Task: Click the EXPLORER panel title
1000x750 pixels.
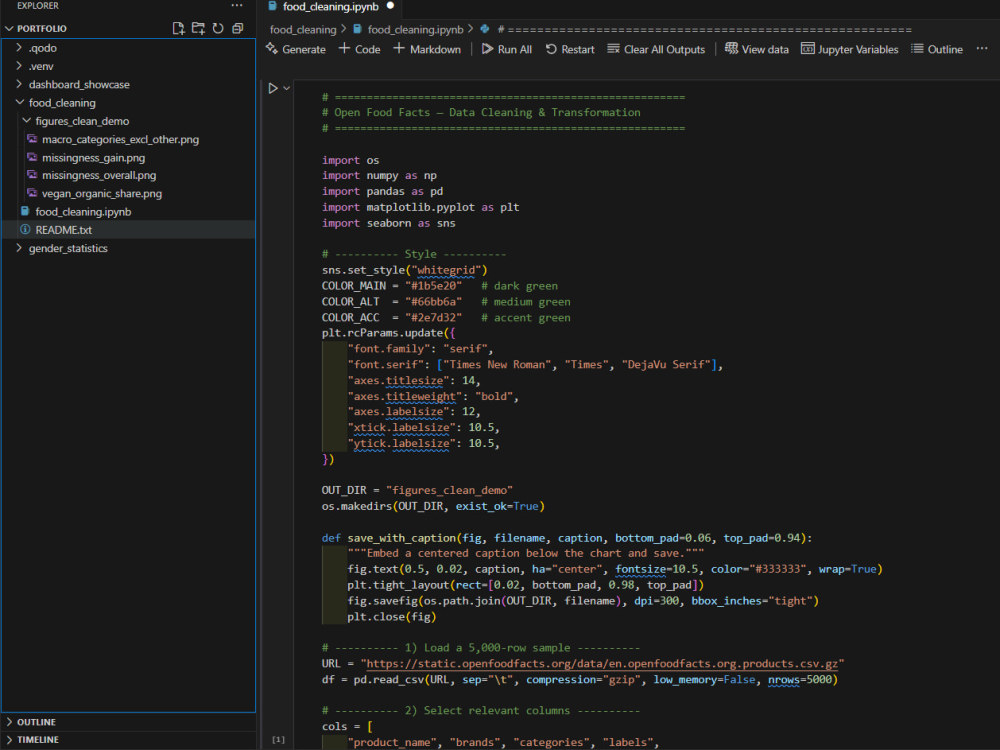Action: (38, 6)
